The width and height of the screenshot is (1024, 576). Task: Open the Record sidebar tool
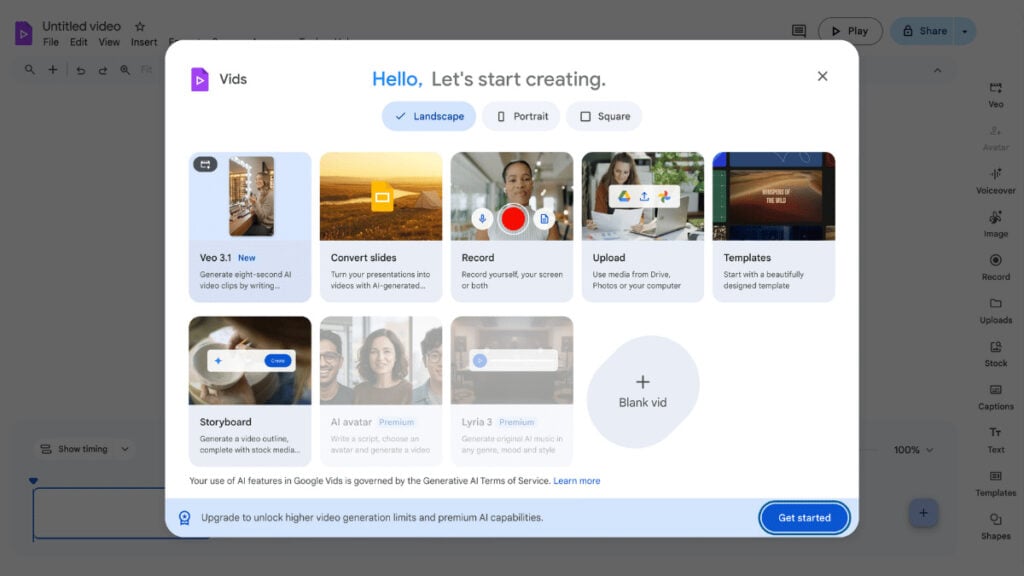(995, 267)
